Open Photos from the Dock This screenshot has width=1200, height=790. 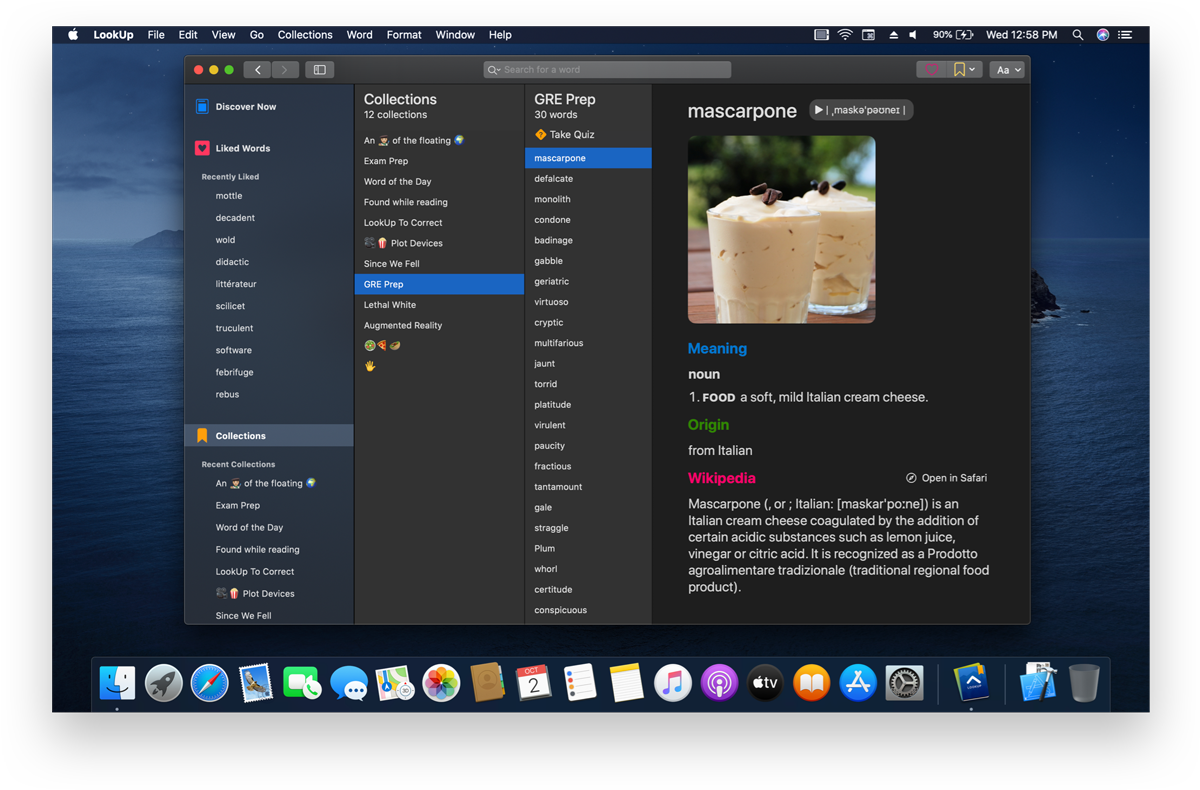(x=441, y=683)
